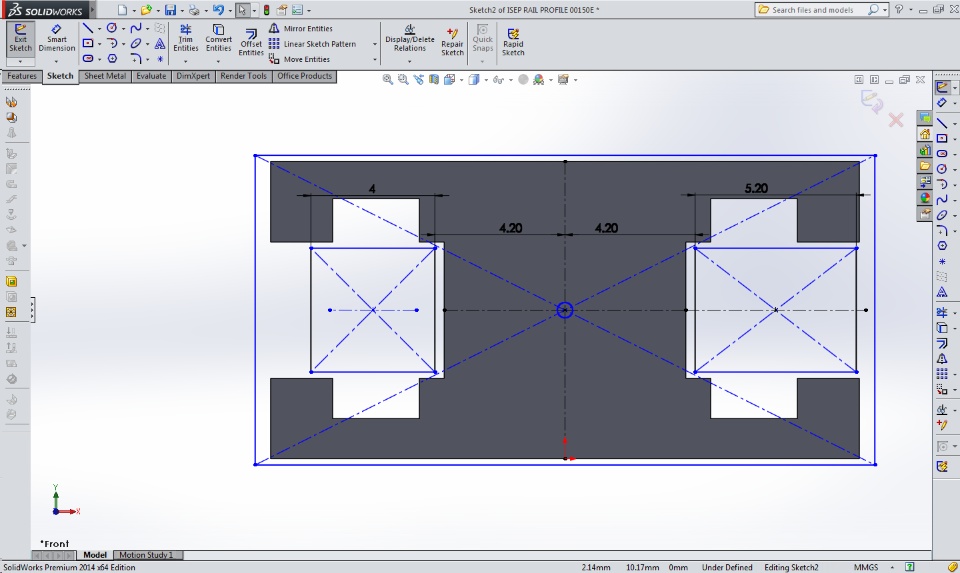Select the Slot tool in the Sketch ribbon

click(x=88, y=59)
